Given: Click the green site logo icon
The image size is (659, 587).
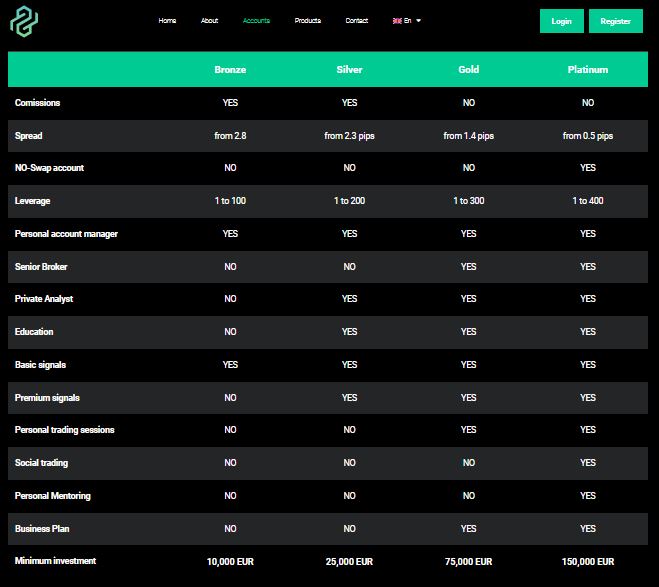Looking at the screenshot, I should tap(24, 21).
